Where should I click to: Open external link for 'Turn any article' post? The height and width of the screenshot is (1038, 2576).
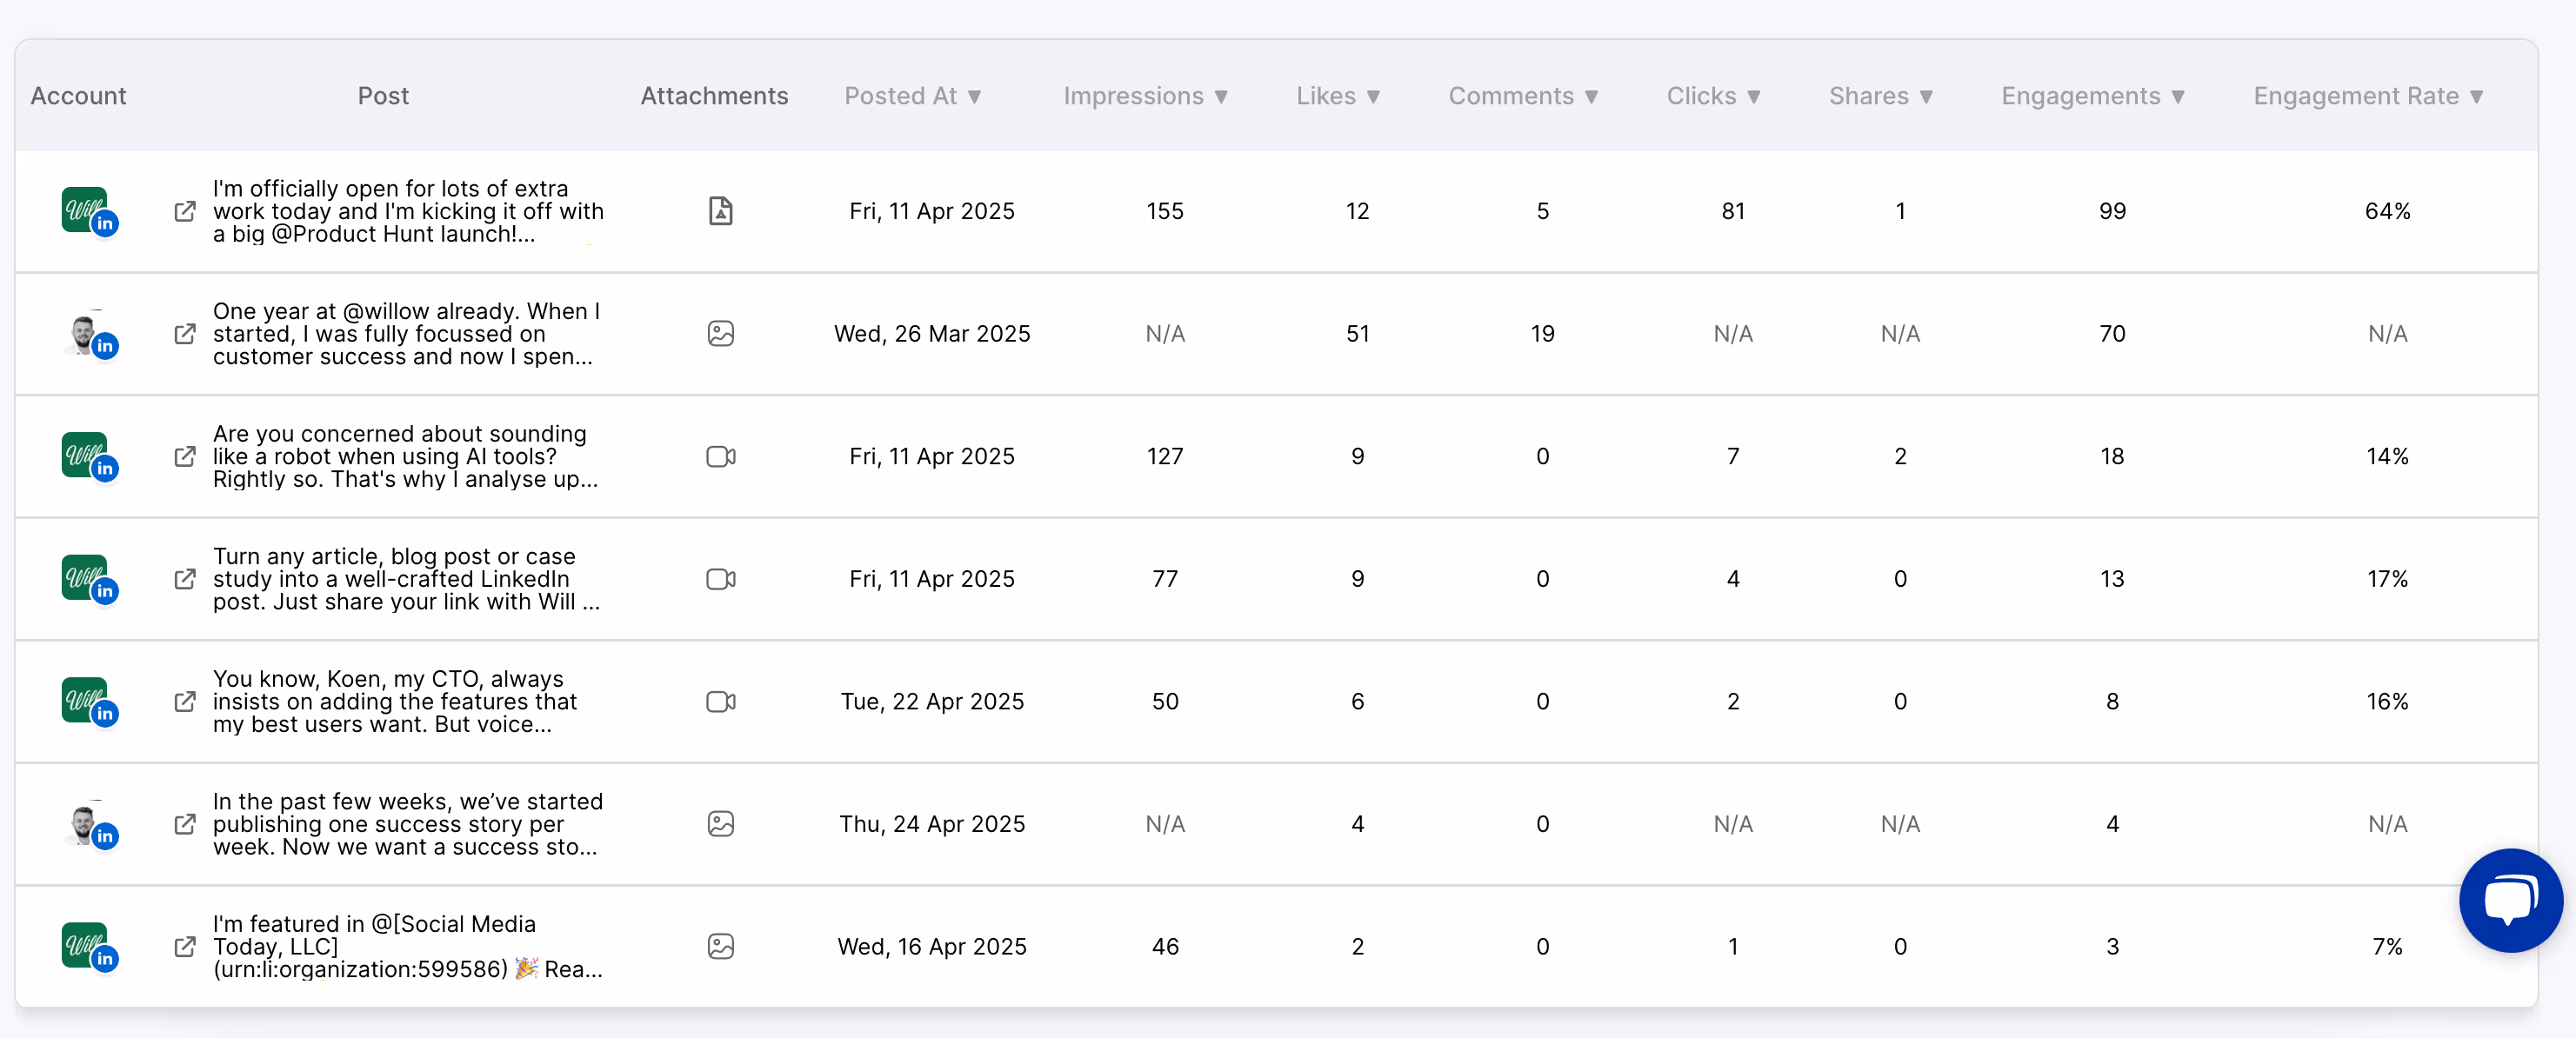click(x=185, y=579)
